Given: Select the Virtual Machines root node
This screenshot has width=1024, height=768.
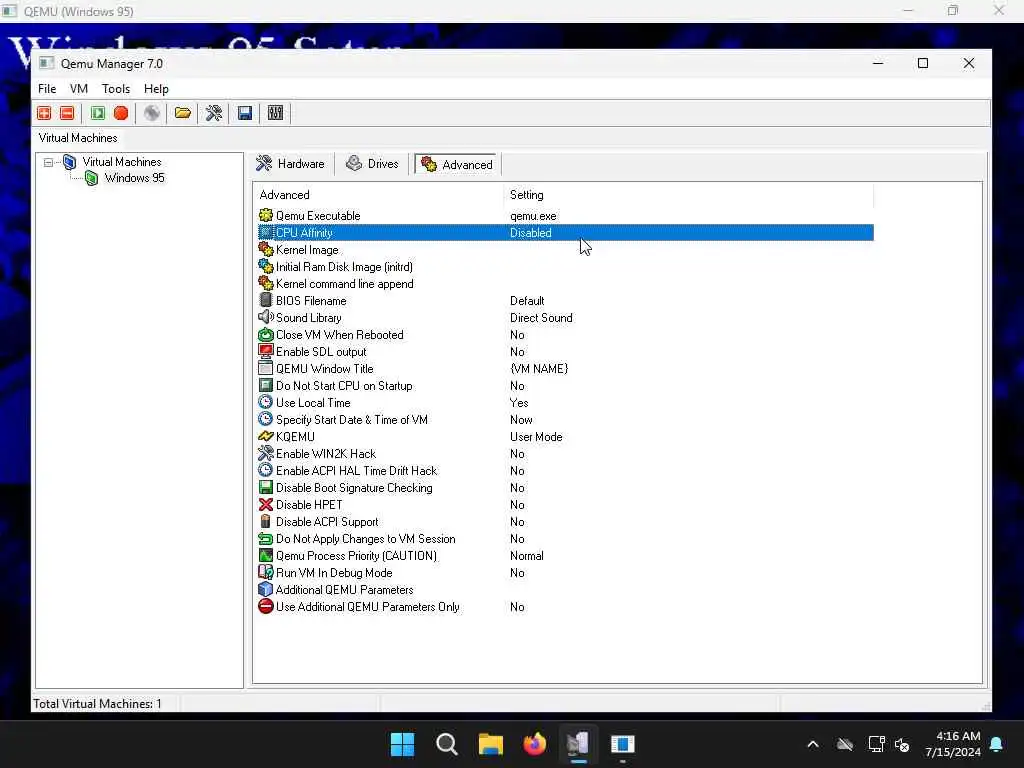Looking at the screenshot, I should coord(121,162).
